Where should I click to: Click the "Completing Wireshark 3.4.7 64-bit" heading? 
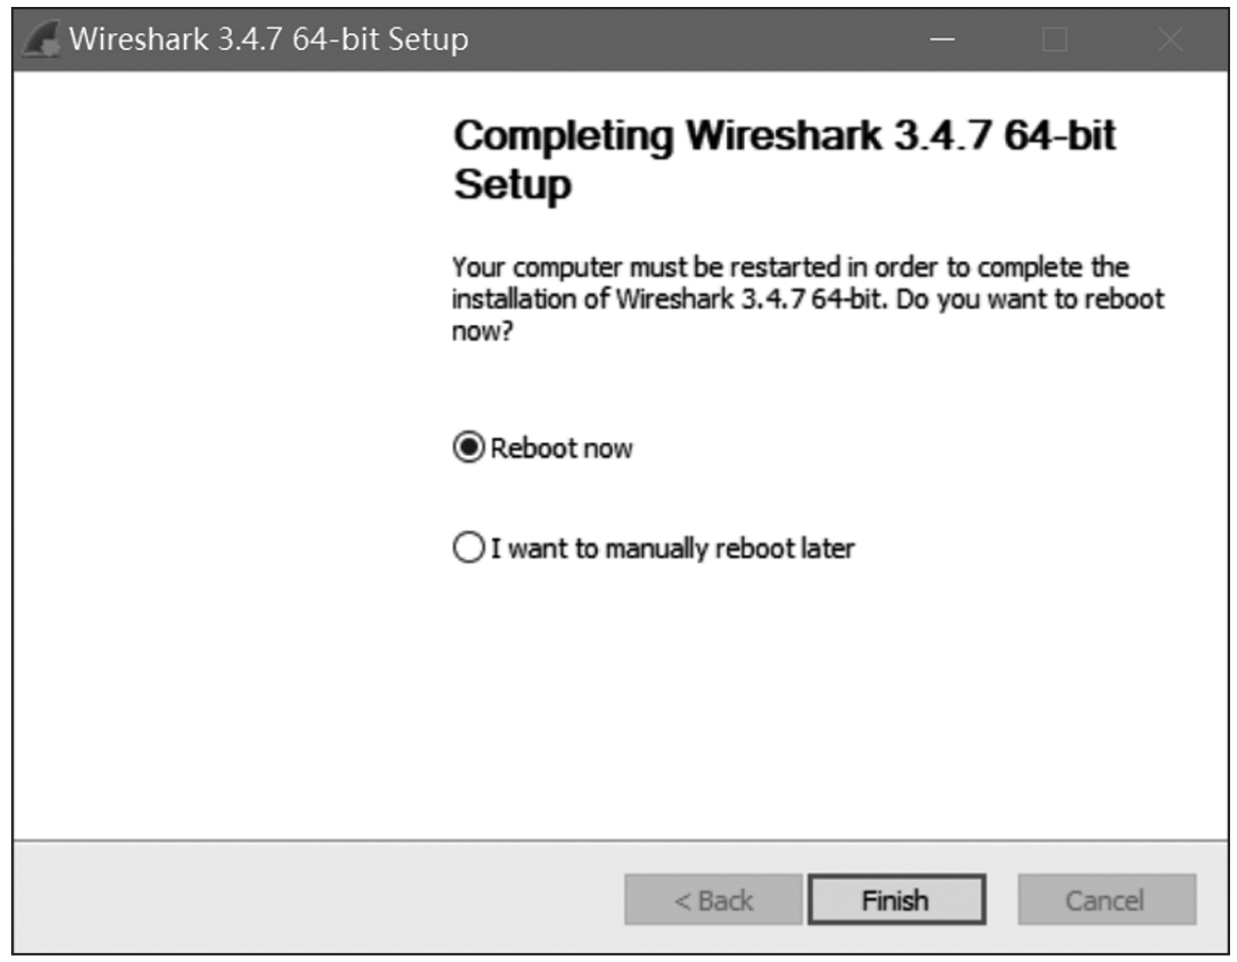pyautogui.click(x=784, y=135)
